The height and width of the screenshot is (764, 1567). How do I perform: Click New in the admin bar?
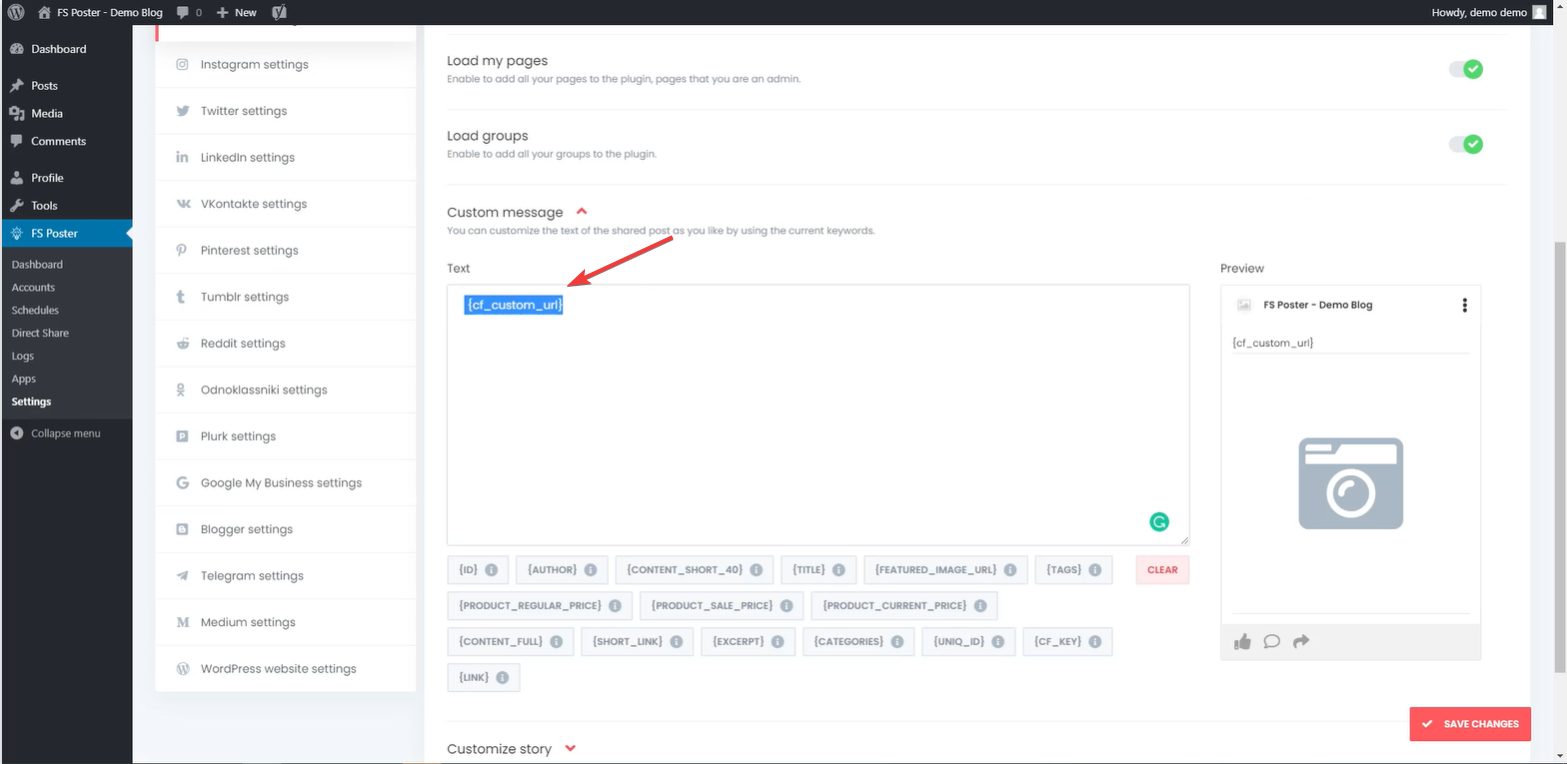click(x=236, y=12)
